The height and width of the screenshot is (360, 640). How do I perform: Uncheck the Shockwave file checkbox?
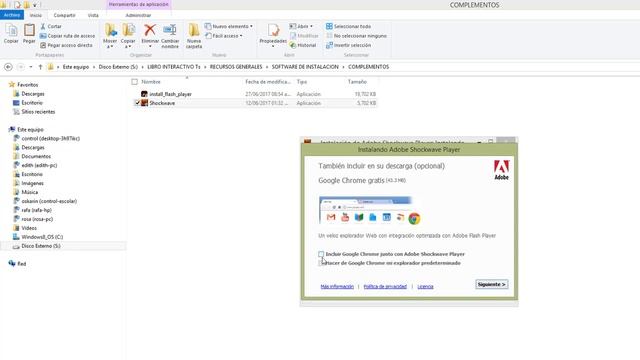click(137, 103)
